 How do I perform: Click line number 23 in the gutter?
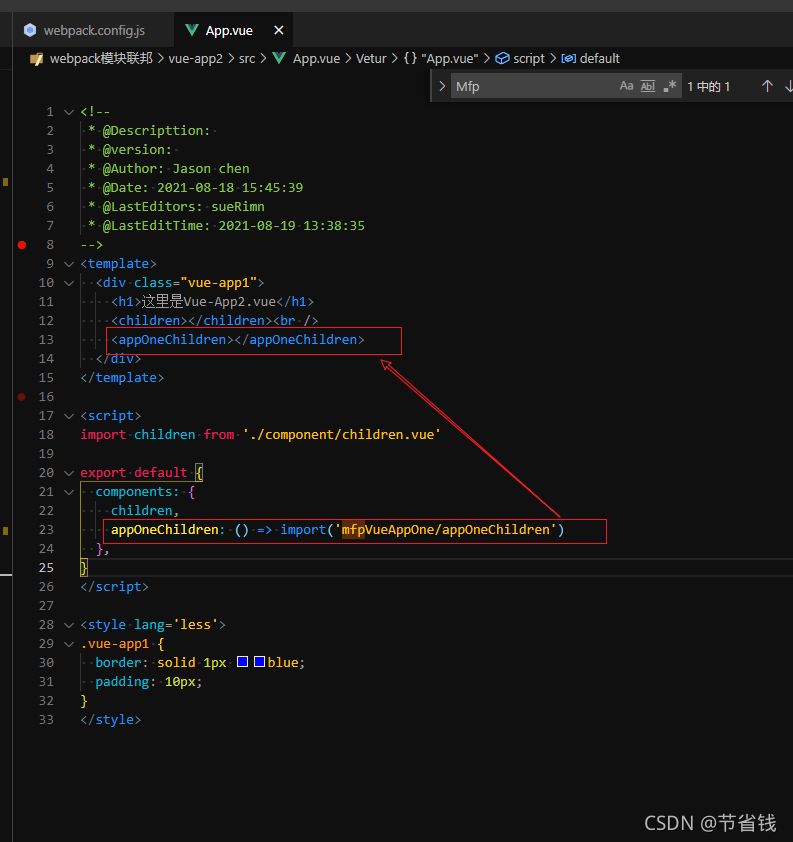[x=46, y=529]
